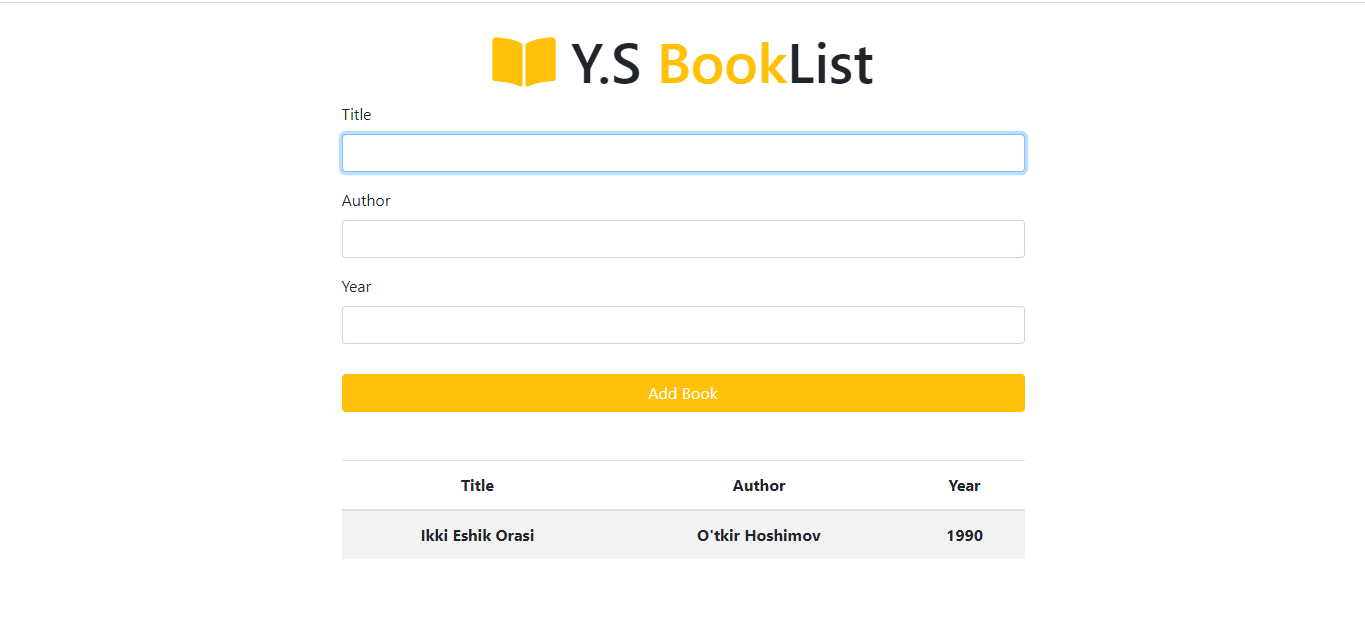Click the yellow Add Book button

[x=683, y=393]
